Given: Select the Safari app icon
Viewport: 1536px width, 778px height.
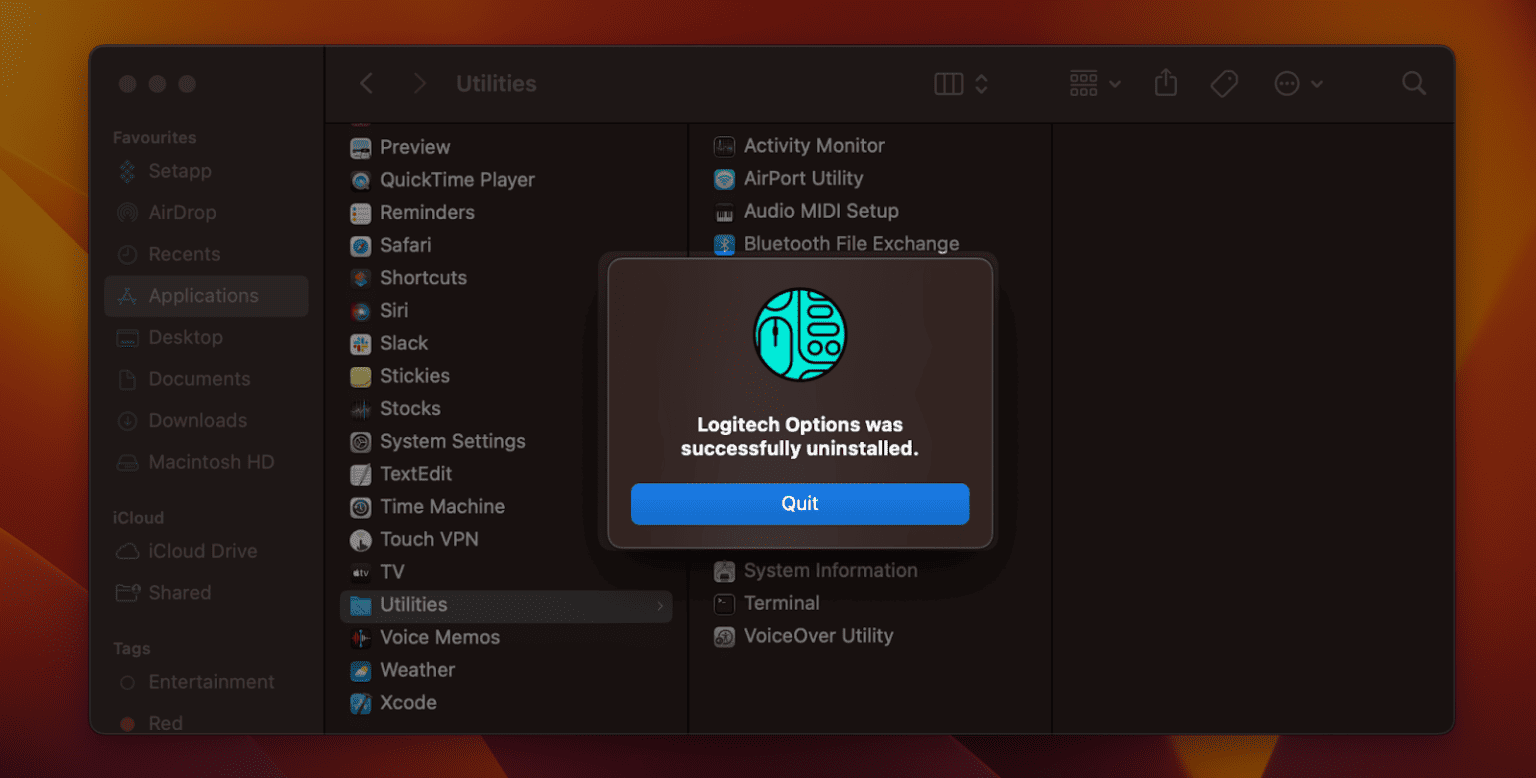Looking at the screenshot, I should click(361, 246).
